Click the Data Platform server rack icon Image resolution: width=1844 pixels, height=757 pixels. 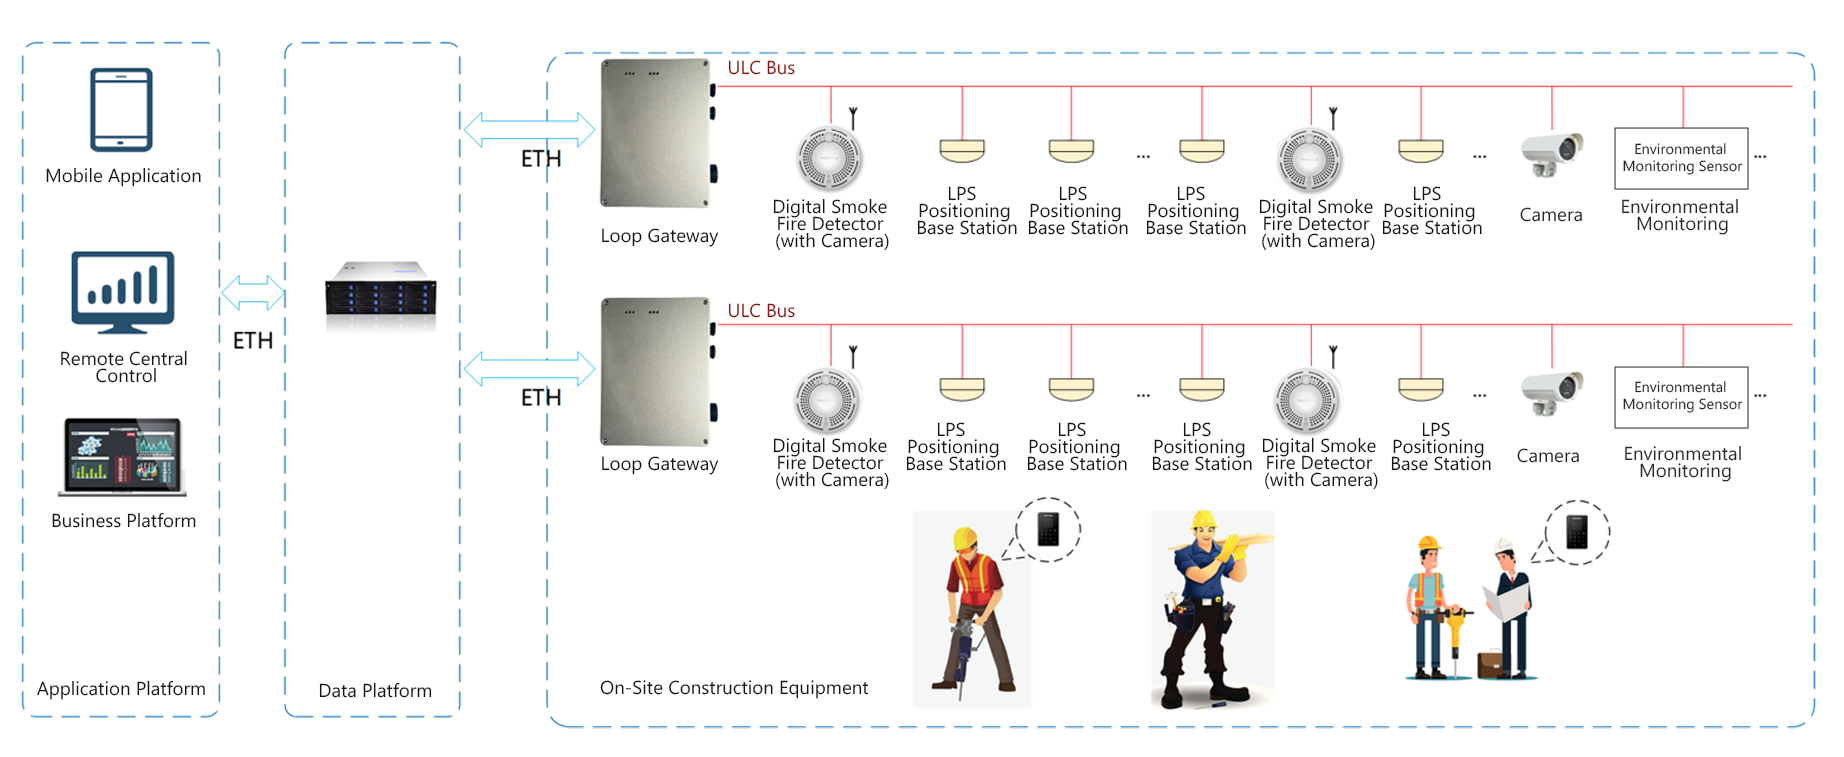point(380,294)
